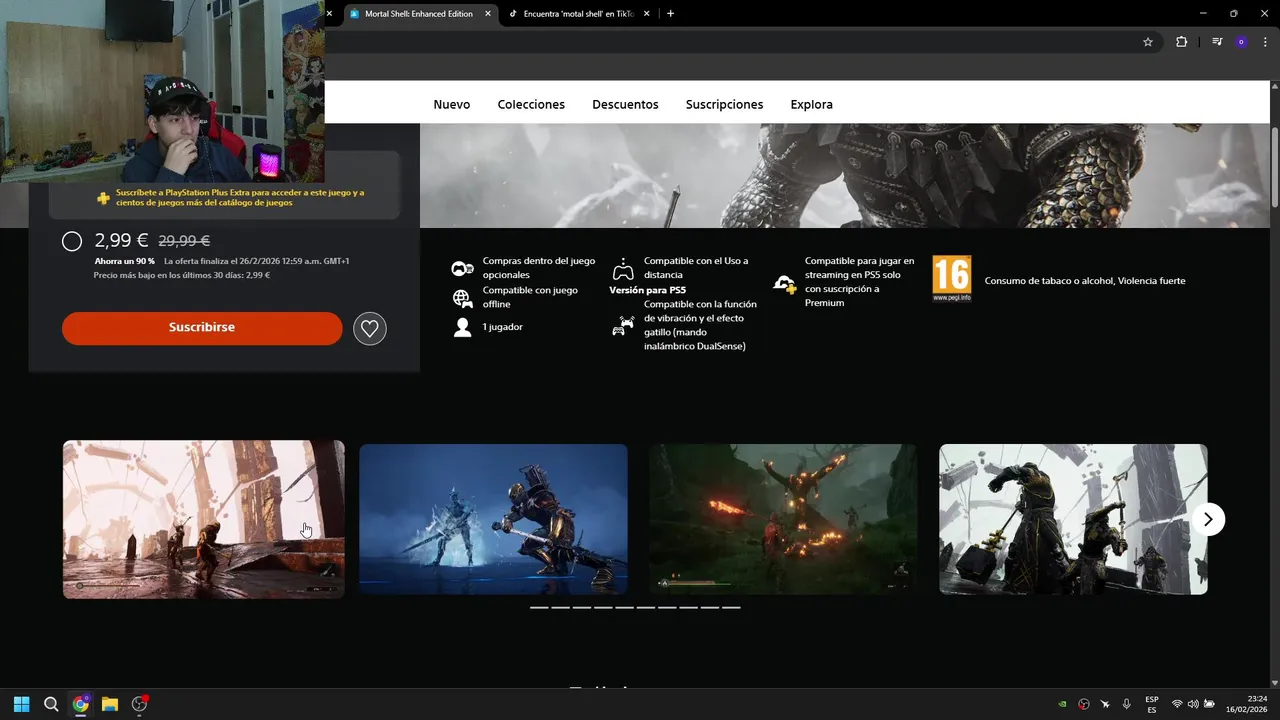Click the NVIDIA tray icon
Image resolution: width=1280 pixels, height=720 pixels.
[x=1062, y=704]
